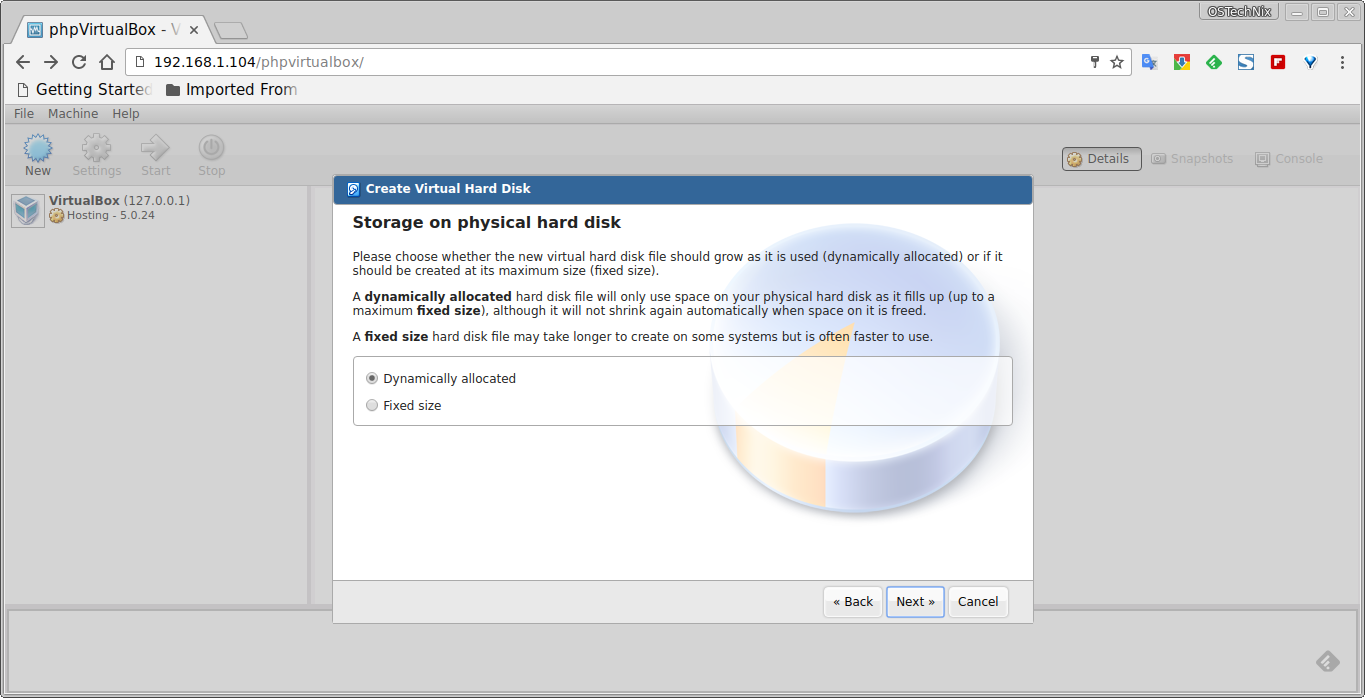Open machine Settings via the gear icon
This screenshot has width=1365, height=698.
pyautogui.click(x=96, y=148)
